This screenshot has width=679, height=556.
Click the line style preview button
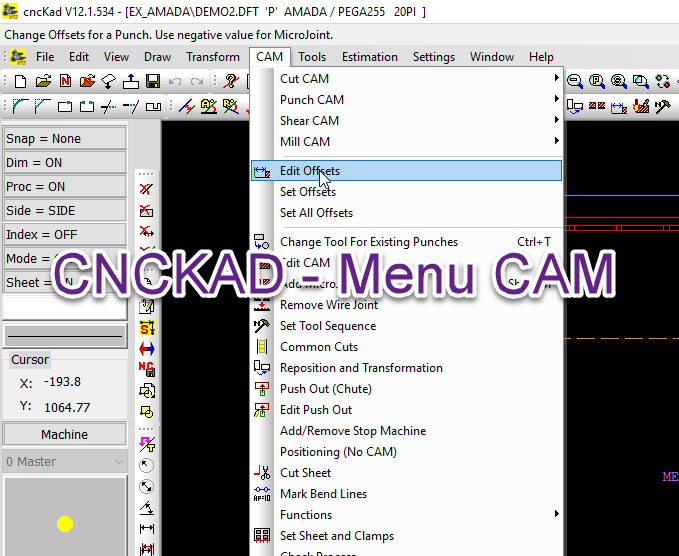[x=65, y=336]
